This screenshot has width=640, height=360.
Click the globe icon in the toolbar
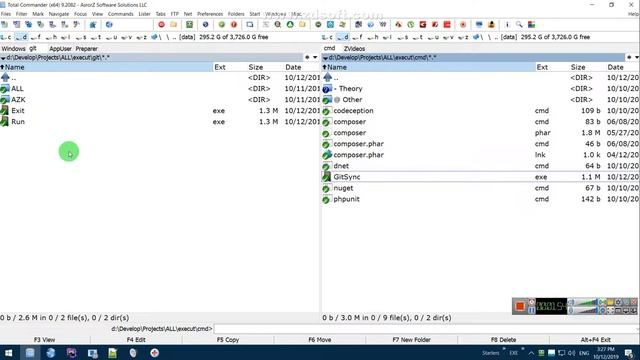tap(109, 24)
